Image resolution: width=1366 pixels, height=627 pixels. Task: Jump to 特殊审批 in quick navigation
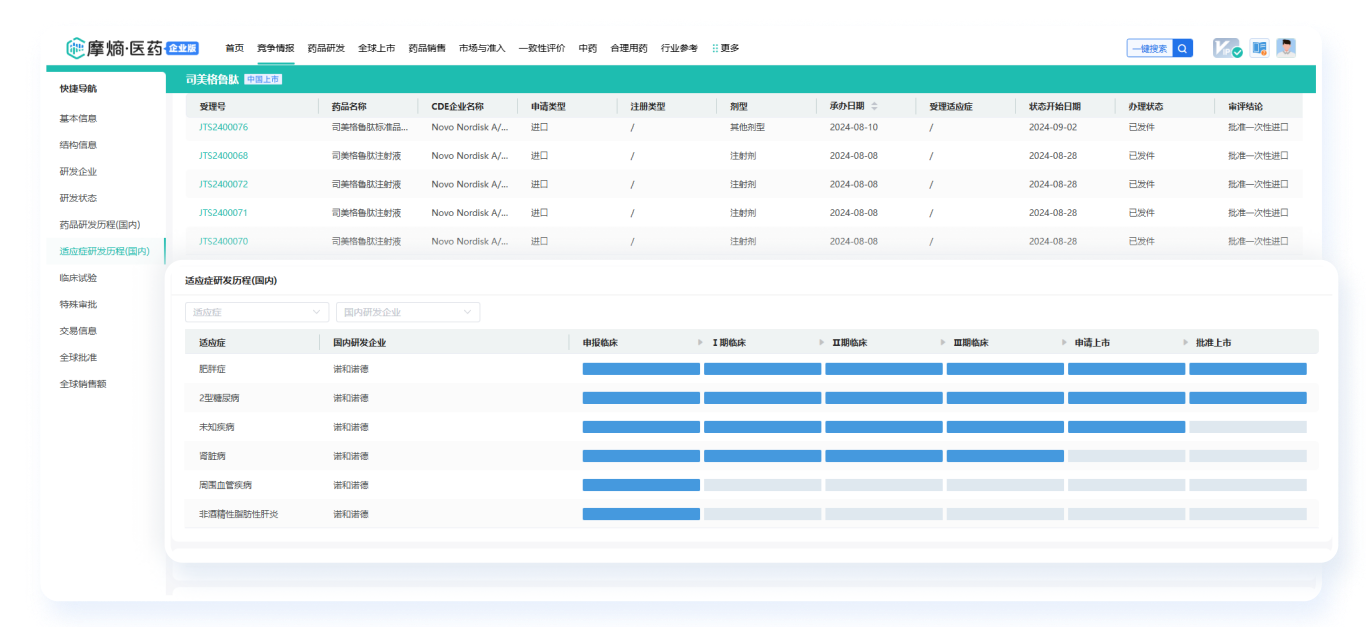[78, 304]
